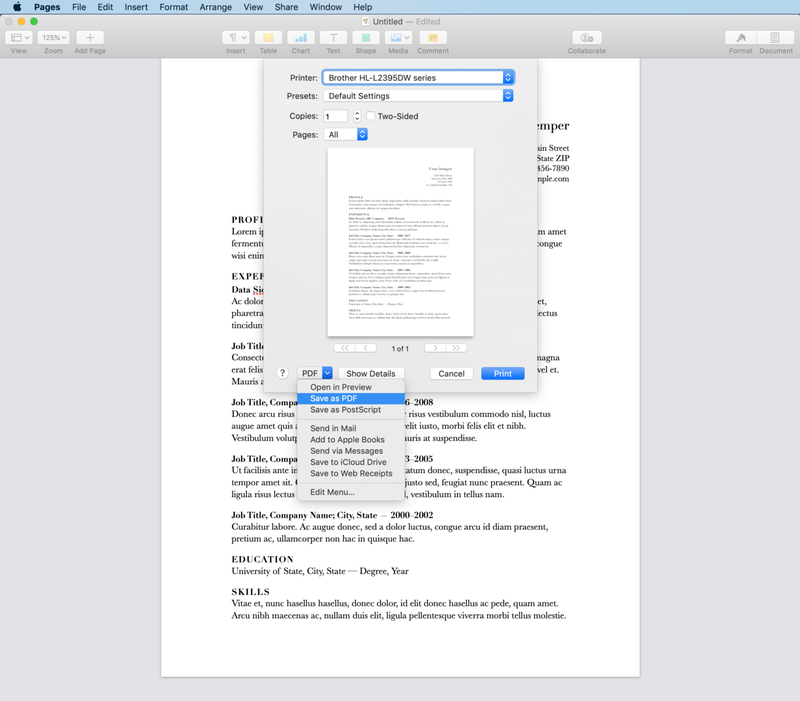Viewport: 800px width, 701px height.
Task: Open the Pages application menu
Action: pos(47,7)
